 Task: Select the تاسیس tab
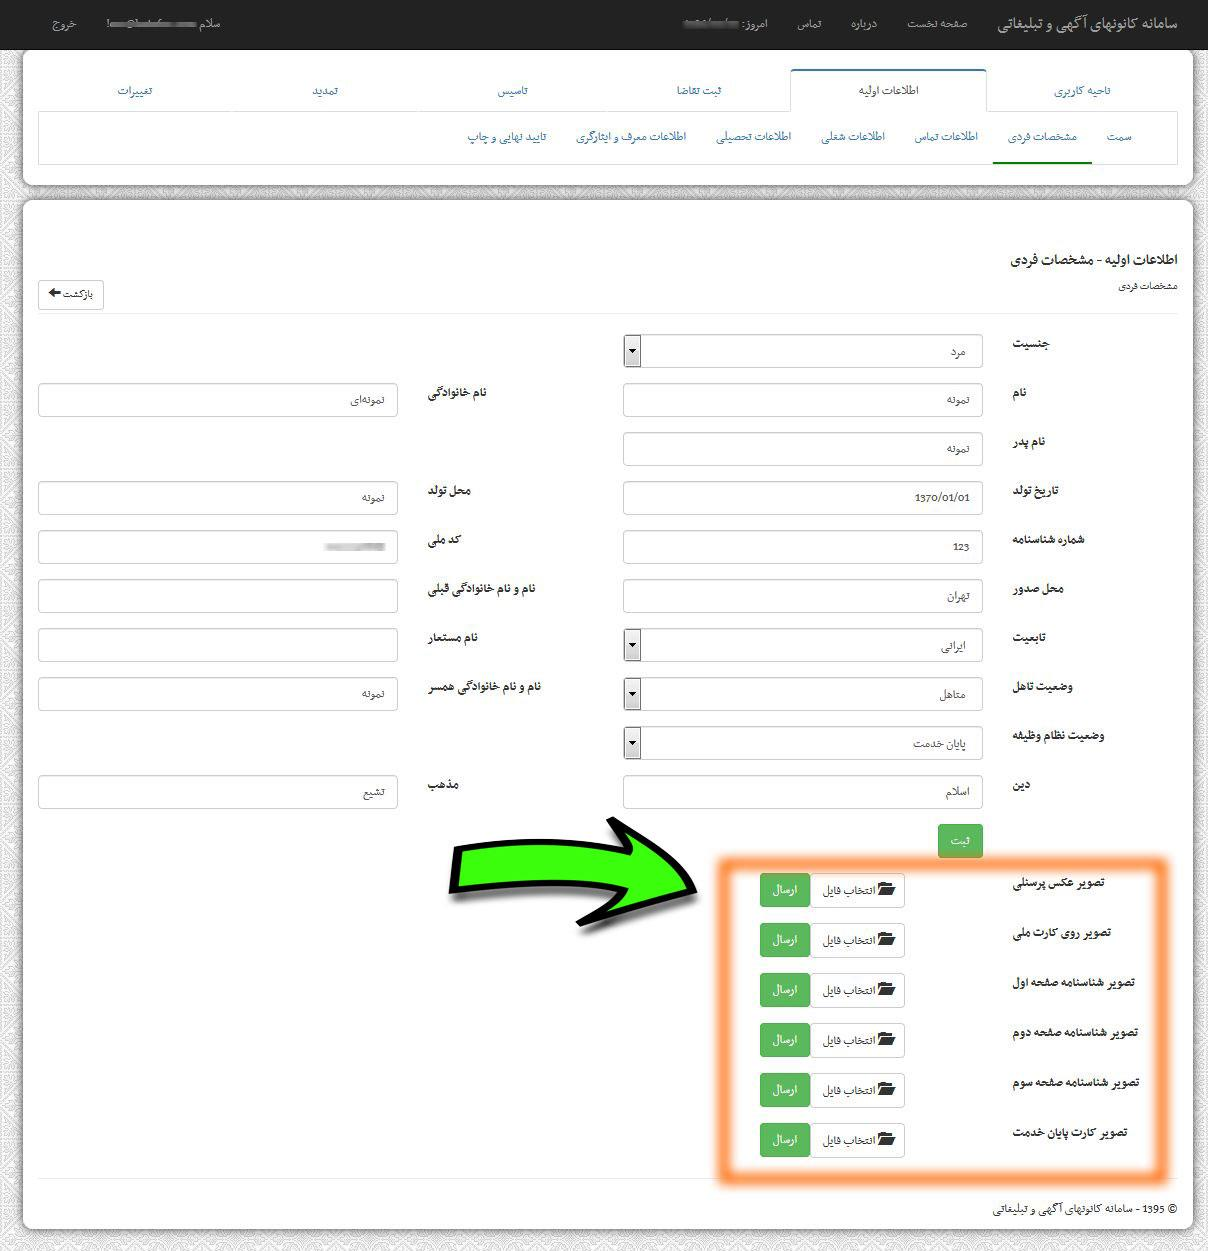click(512, 91)
